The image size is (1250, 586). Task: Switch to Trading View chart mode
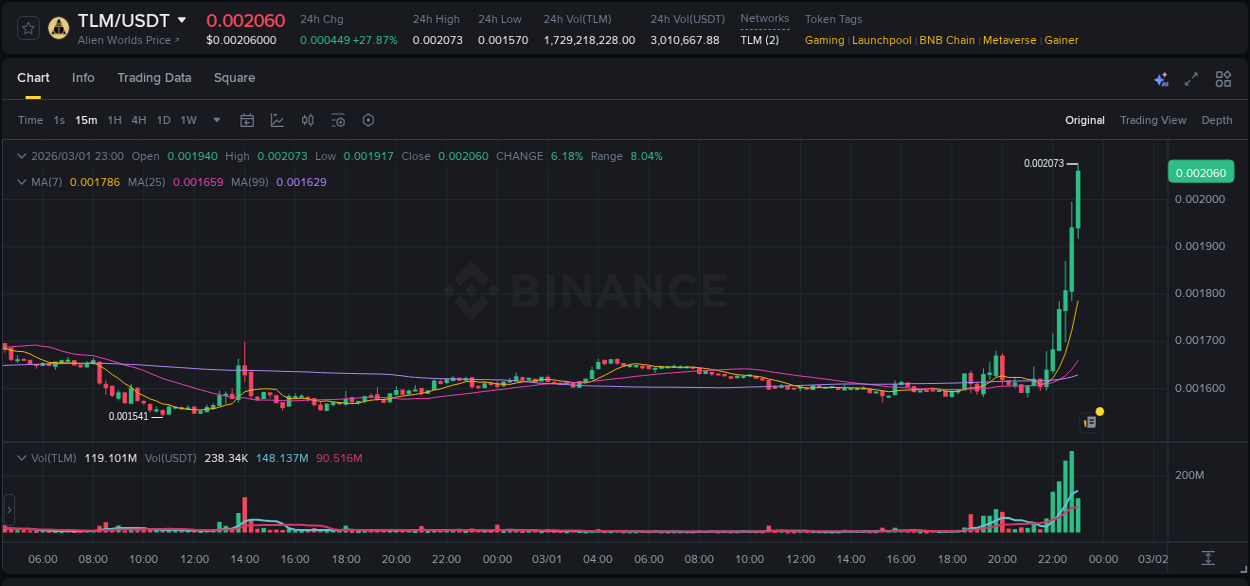[1153, 120]
